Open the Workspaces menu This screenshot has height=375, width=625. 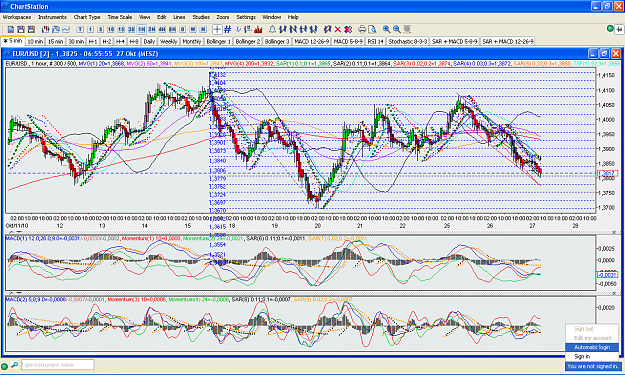coord(17,17)
